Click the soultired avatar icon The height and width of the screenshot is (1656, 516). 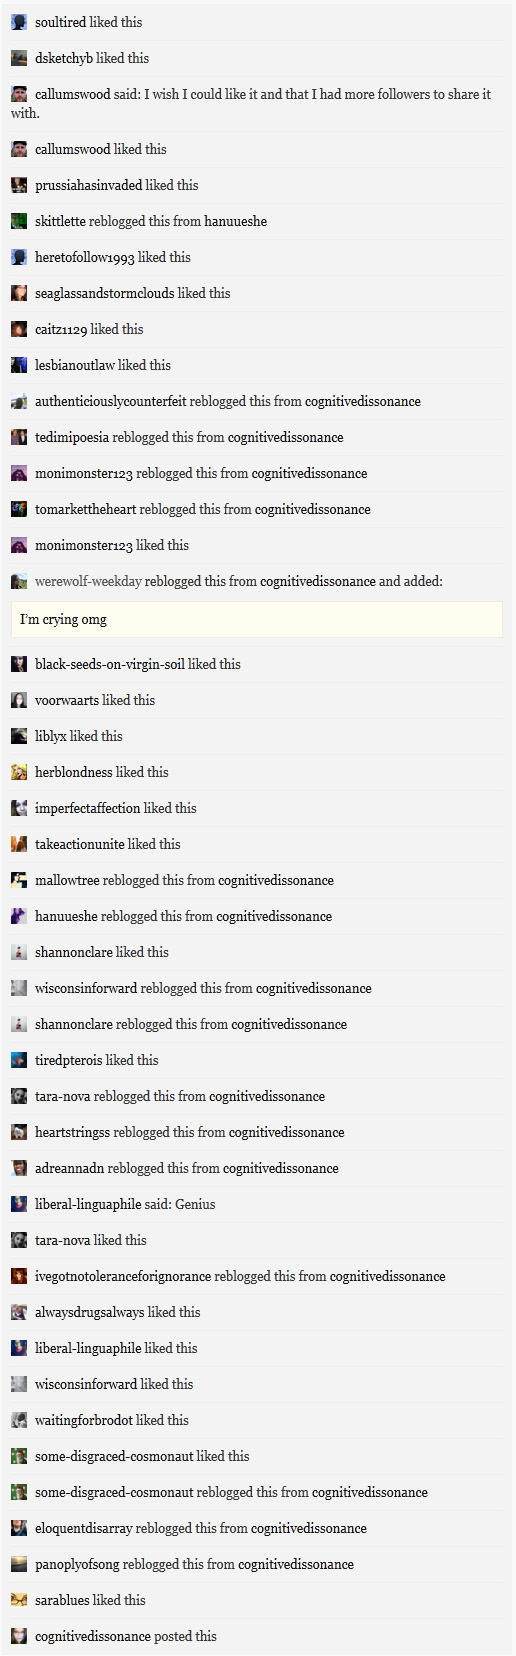click(19, 22)
